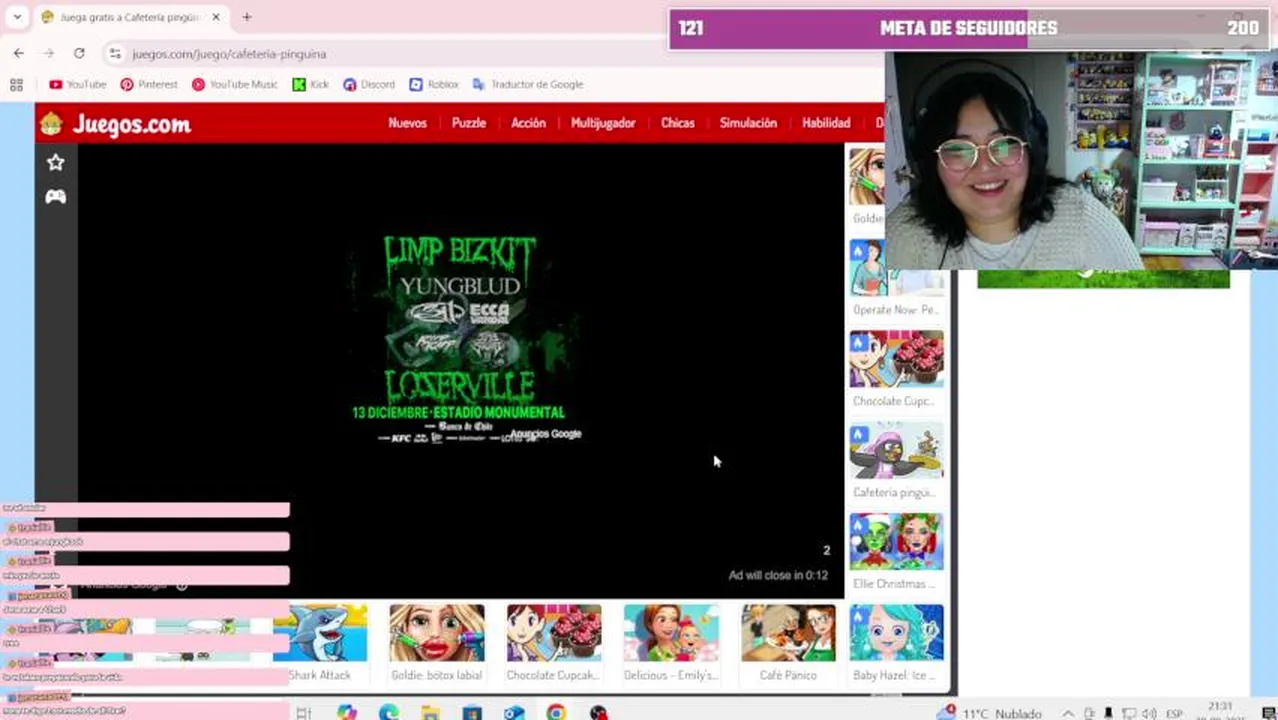Image resolution: width=1278 pixels, height=720 pixels.
Task: Open the Chicas category
Action: [677, 123]
